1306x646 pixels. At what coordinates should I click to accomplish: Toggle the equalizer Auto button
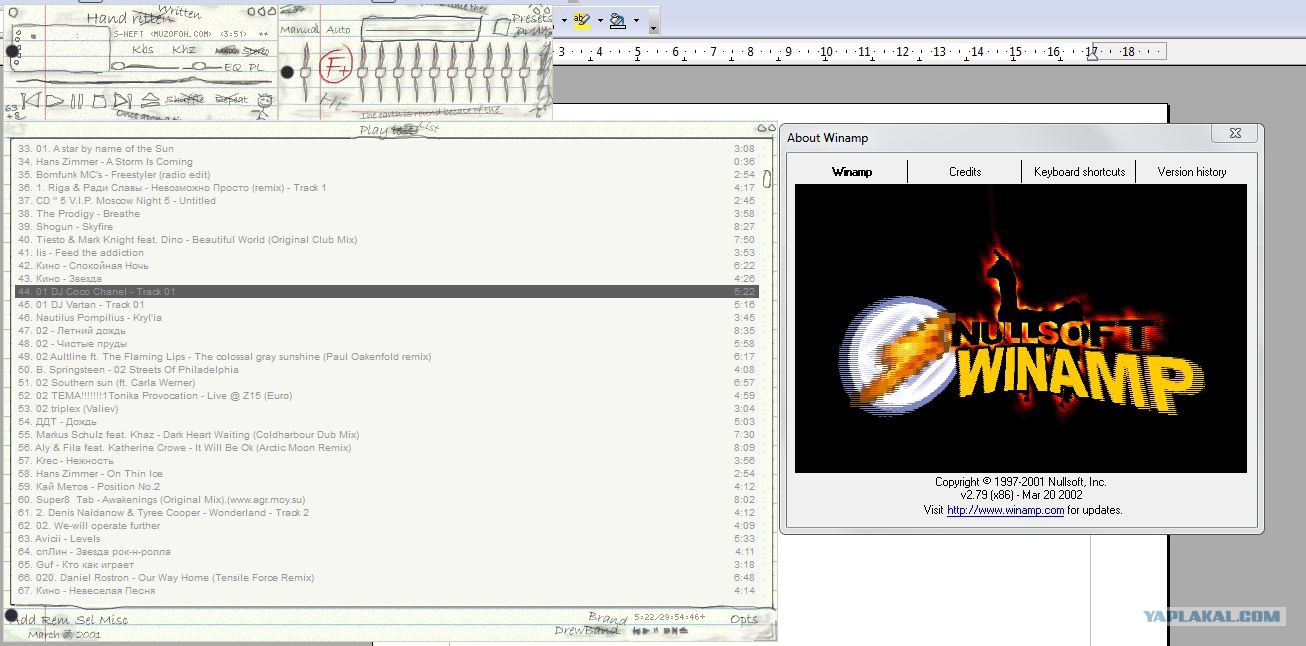click(x=338, y=30)
